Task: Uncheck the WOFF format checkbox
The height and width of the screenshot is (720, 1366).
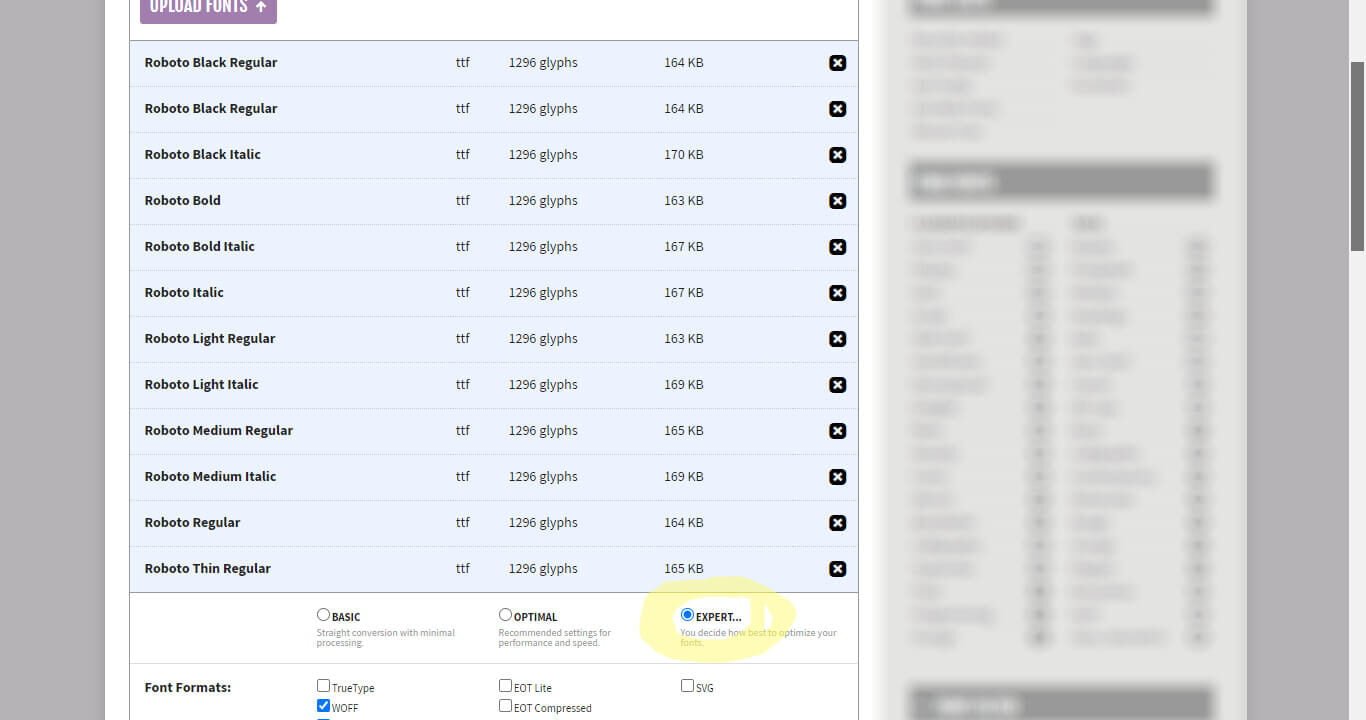Action: tap(323, 706)
